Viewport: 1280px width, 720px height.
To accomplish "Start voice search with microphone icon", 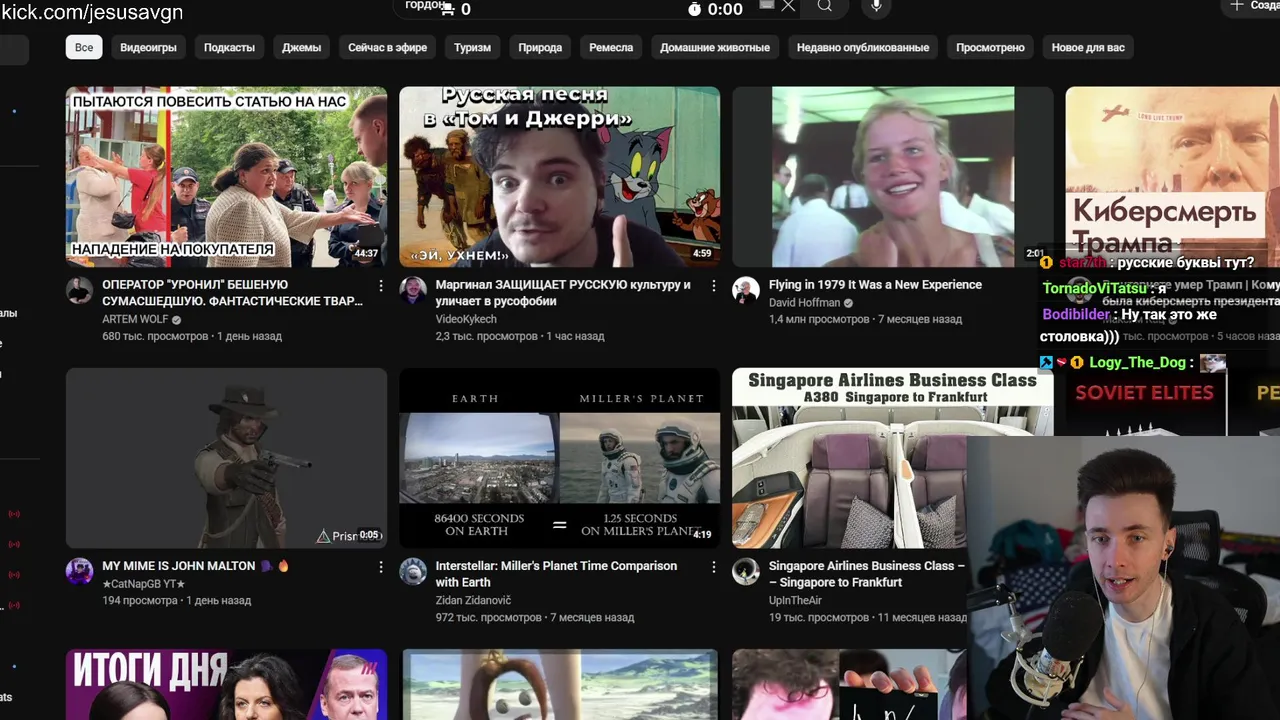I will click(877, 6).
